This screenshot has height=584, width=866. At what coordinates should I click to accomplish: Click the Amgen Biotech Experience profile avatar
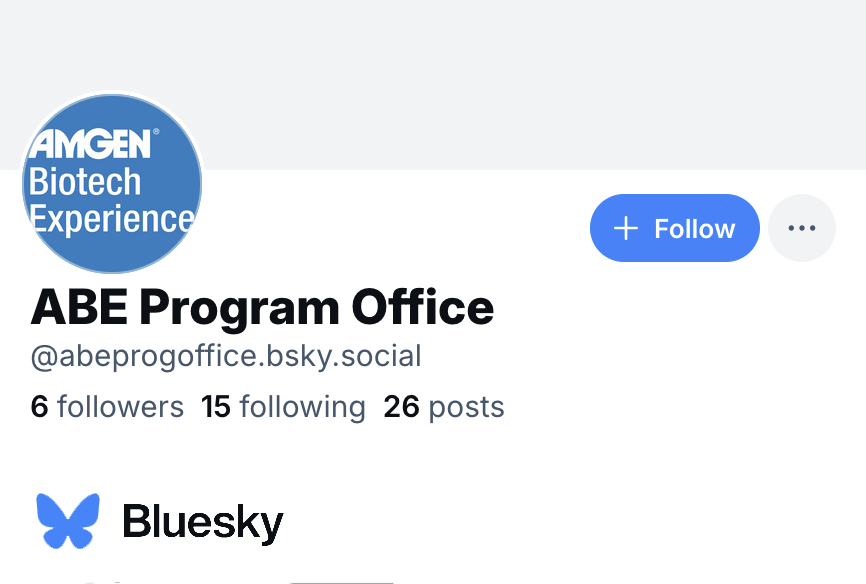(x=111, y=183)
